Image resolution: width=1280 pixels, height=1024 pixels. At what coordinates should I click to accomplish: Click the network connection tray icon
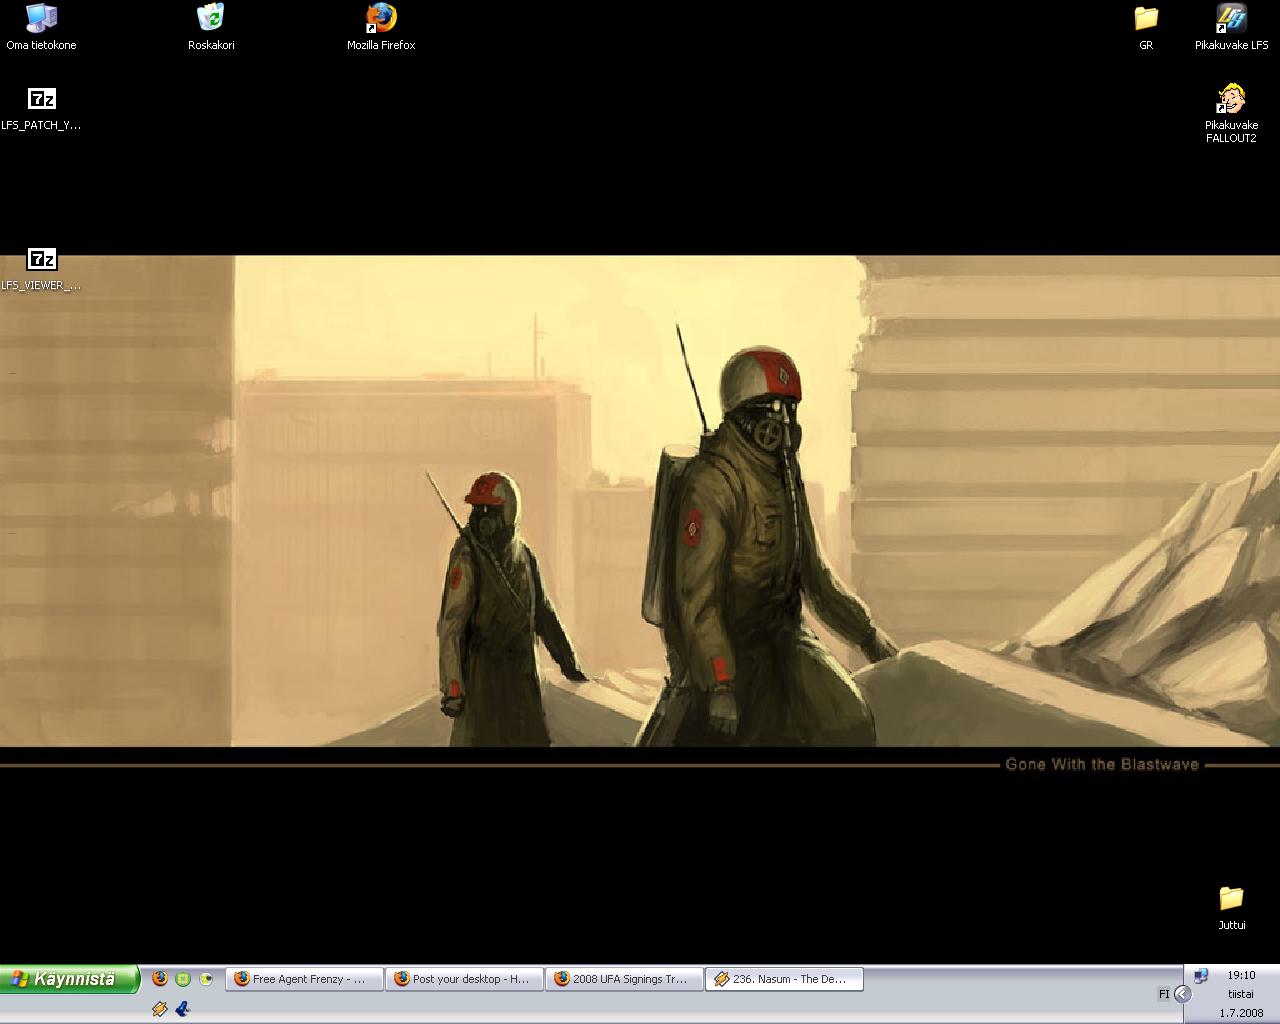click(x=1201, y=976)
